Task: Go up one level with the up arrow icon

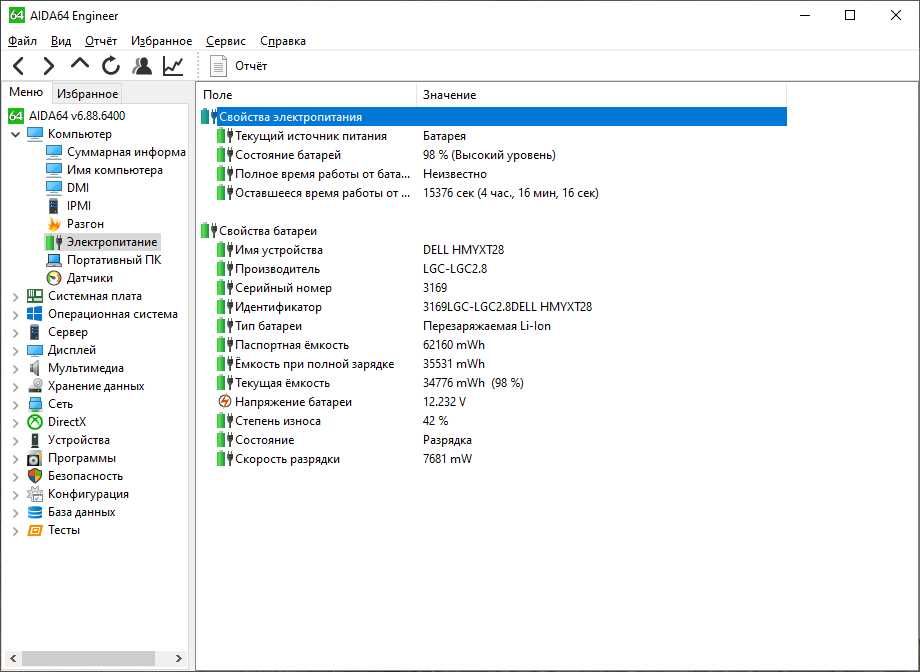Action: coord(80,64)
